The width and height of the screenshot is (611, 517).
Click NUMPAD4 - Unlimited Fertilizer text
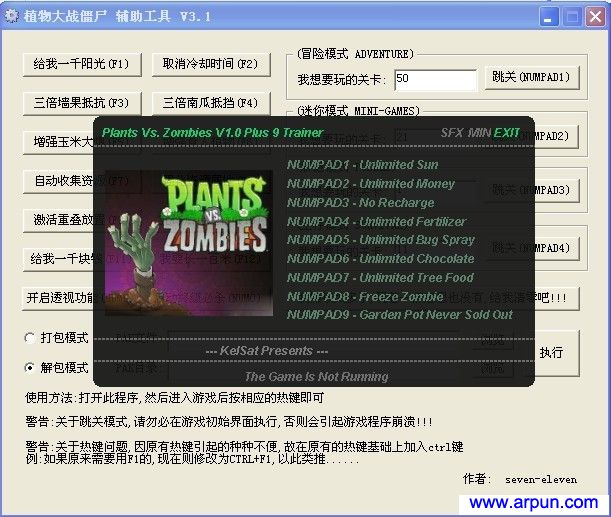377,222
